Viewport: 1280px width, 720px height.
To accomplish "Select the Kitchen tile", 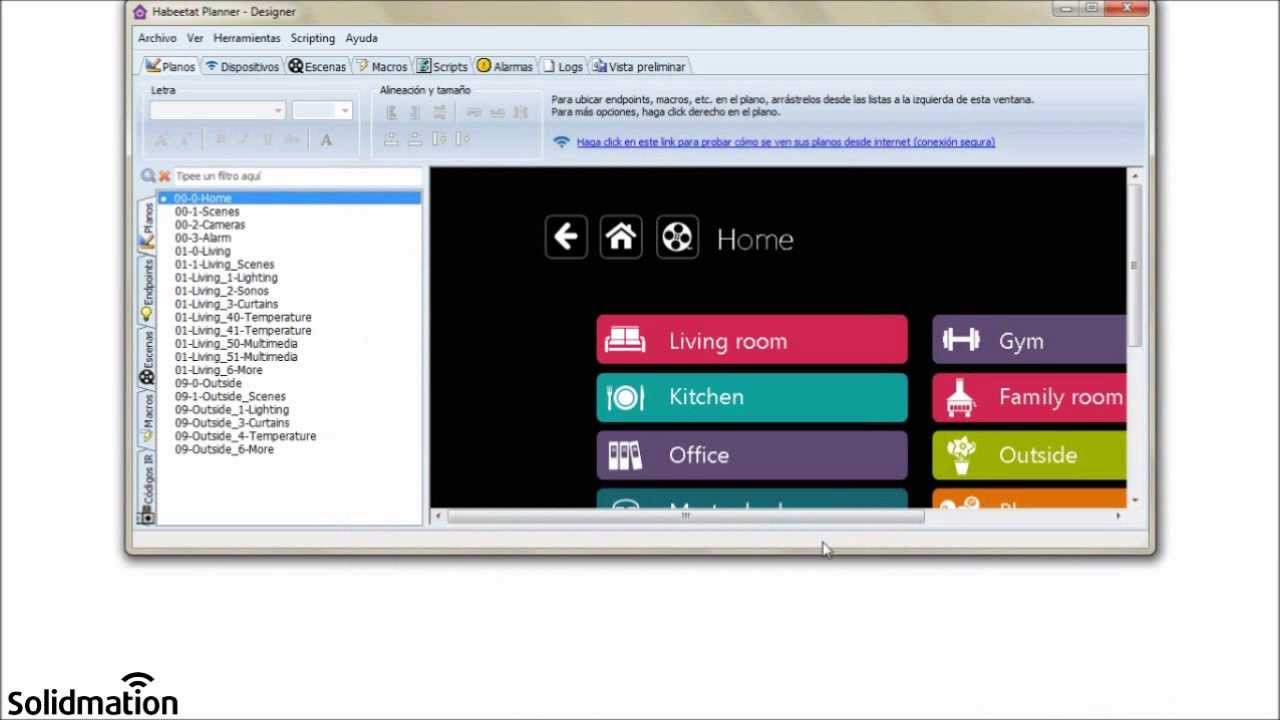I will (752, 397).
